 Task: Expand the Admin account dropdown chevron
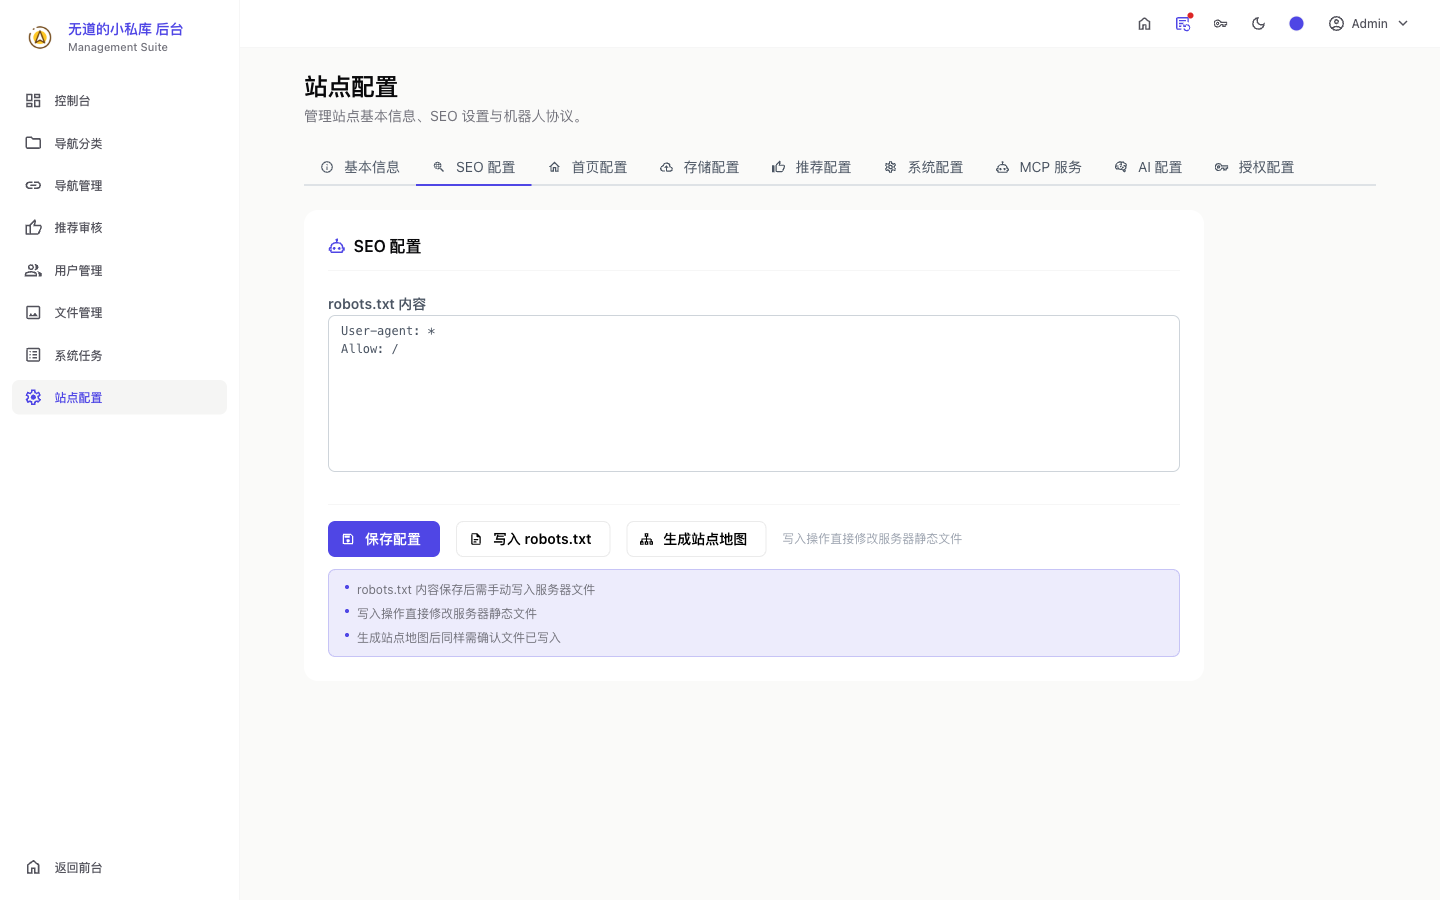tap(1403, 24)
